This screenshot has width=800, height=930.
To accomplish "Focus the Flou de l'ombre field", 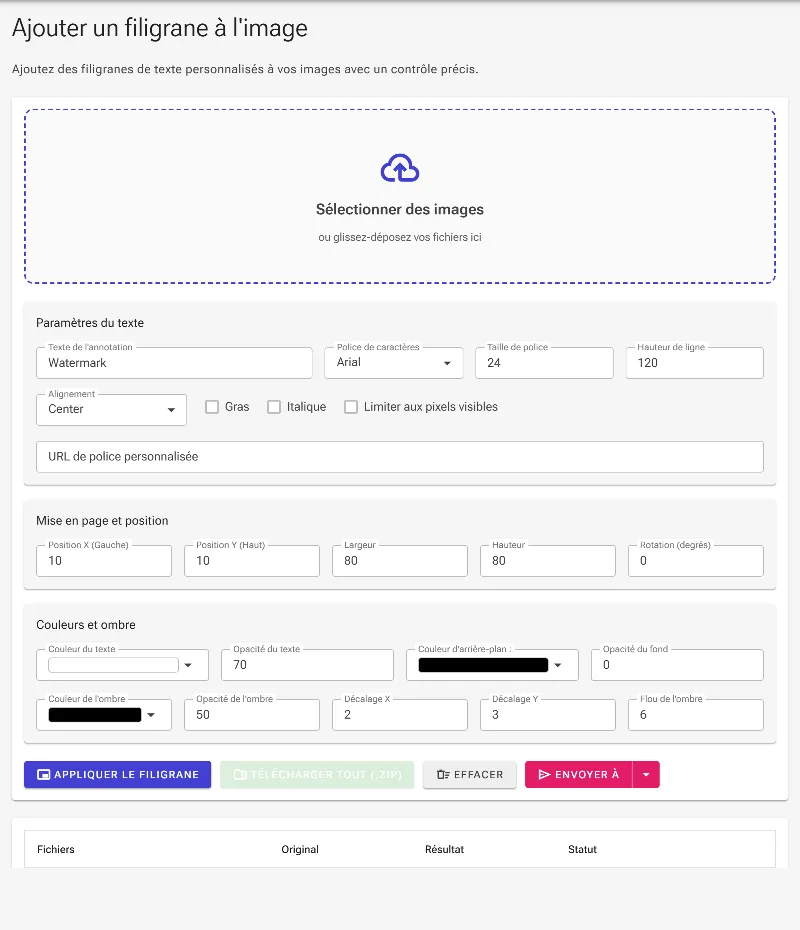I will (x=696, y=715).
